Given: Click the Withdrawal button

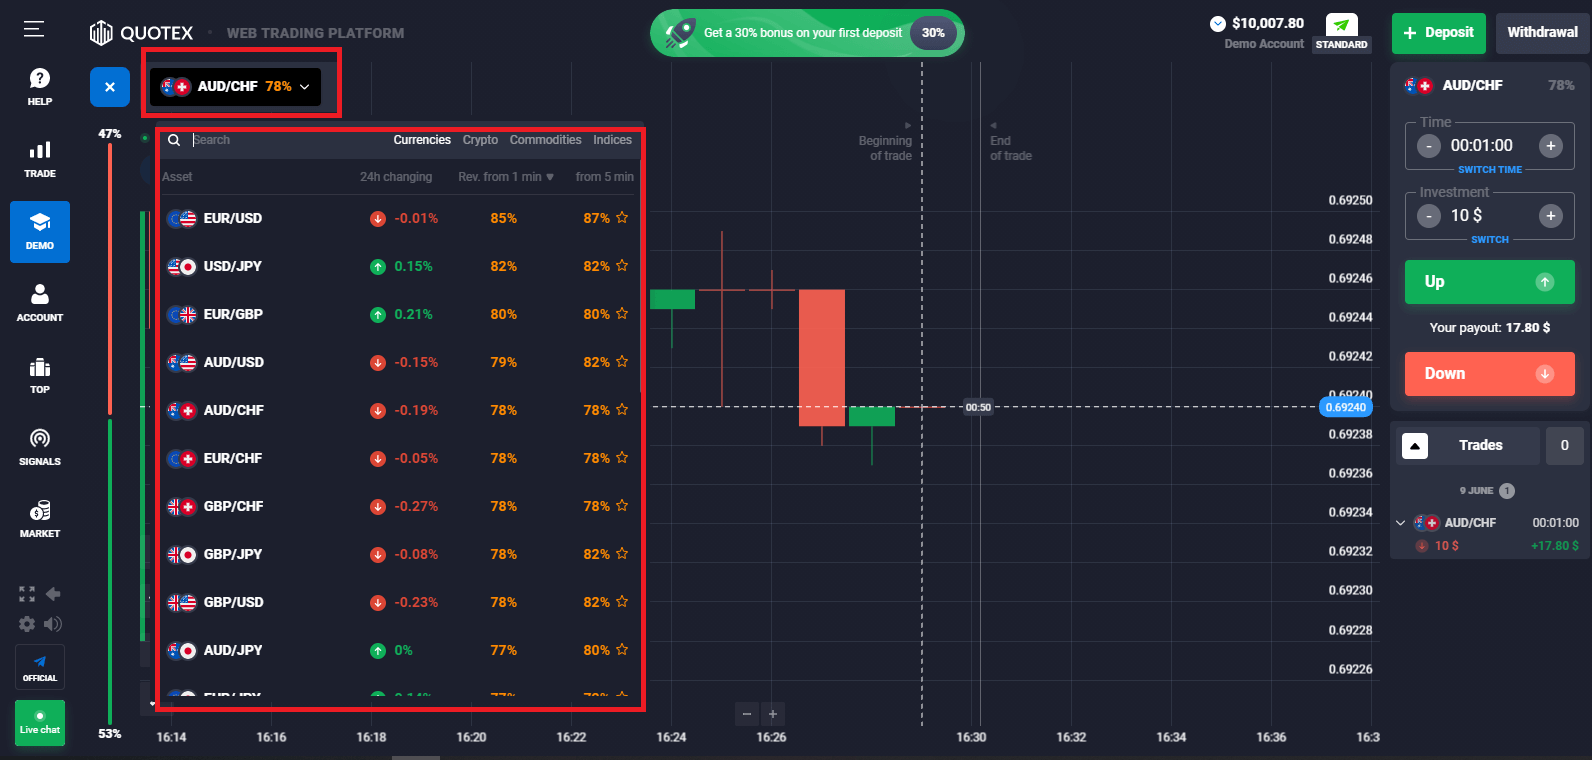Looking at the screenshot, I should pyautogui.click(x=1543, y=33).
